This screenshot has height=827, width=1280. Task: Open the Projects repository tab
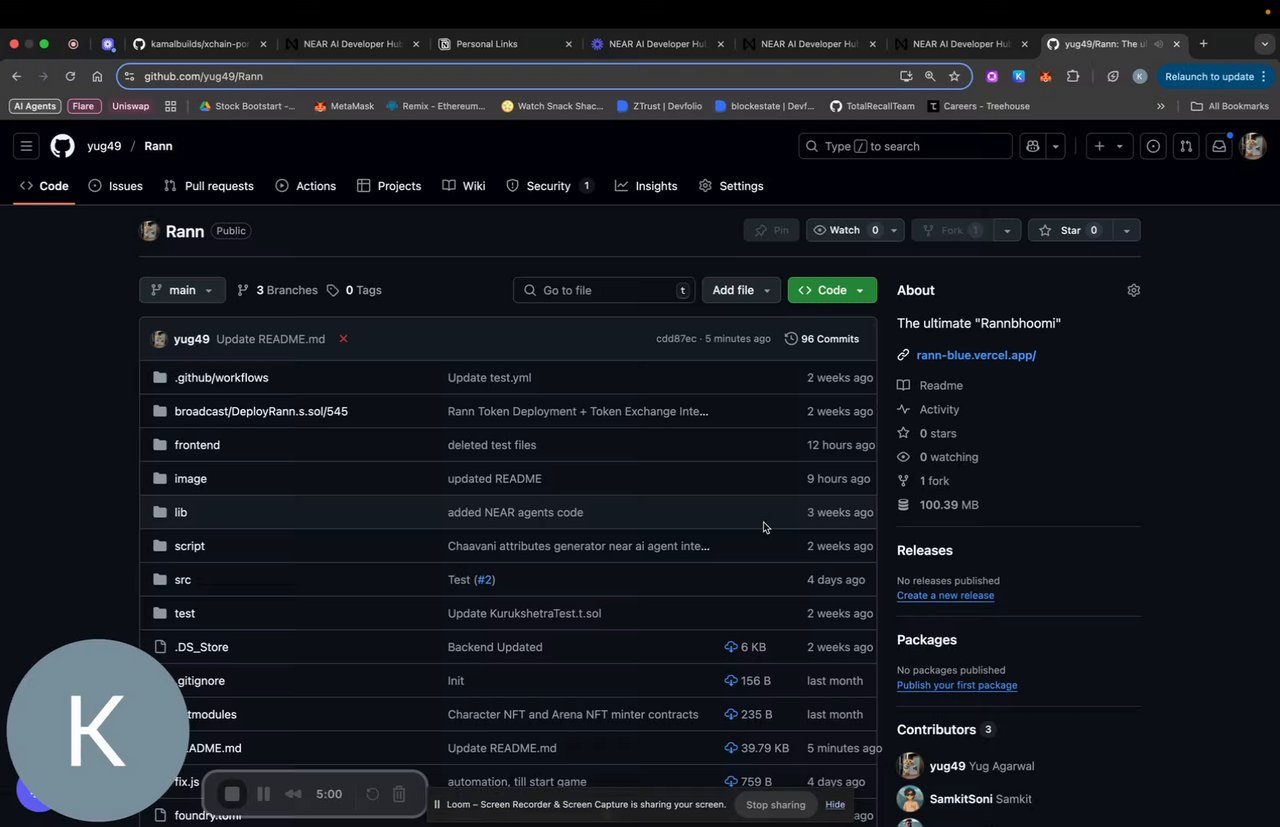tap(389, 186)
